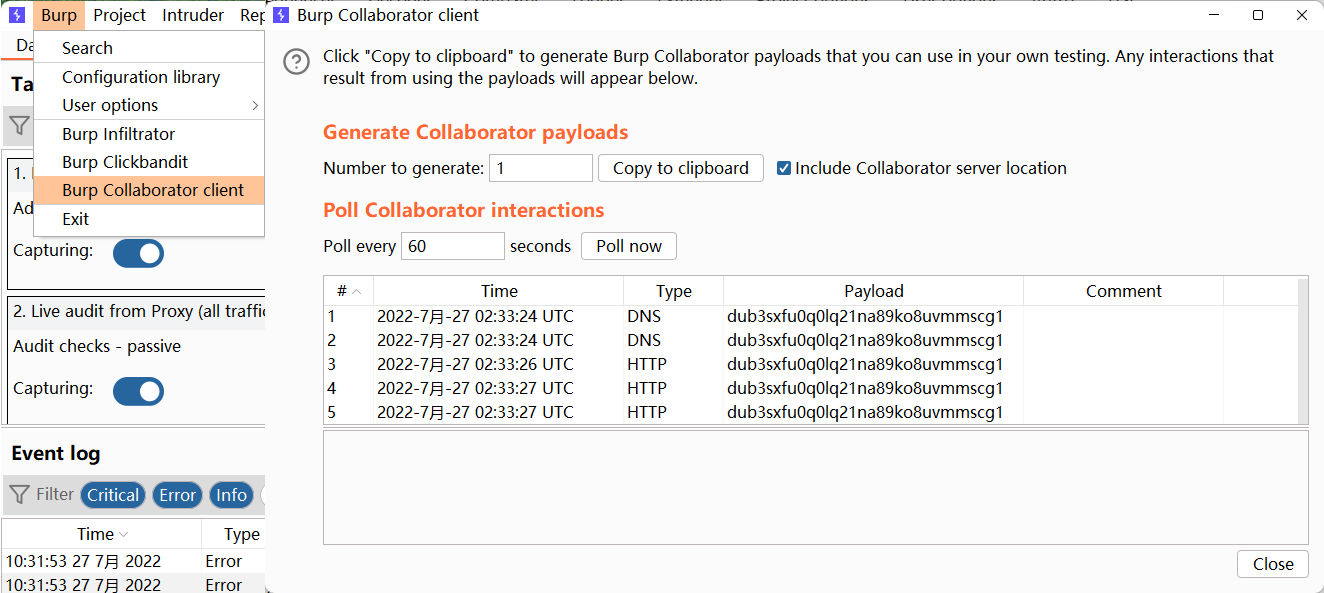Click the empty interaction details pane
Viewport: 1324px width, 593px height.
pyautogui.click(x=815, y=487)
